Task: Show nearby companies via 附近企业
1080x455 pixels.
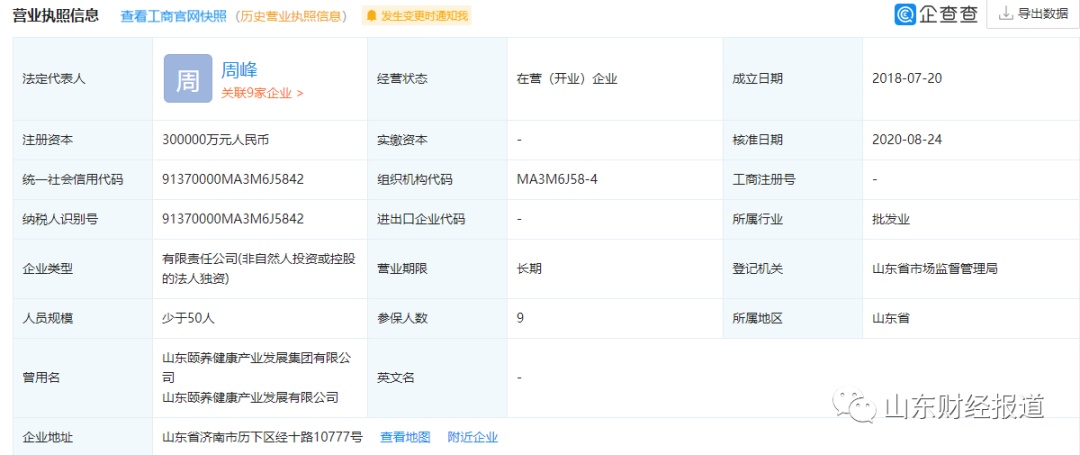Action: pos(472,437)
